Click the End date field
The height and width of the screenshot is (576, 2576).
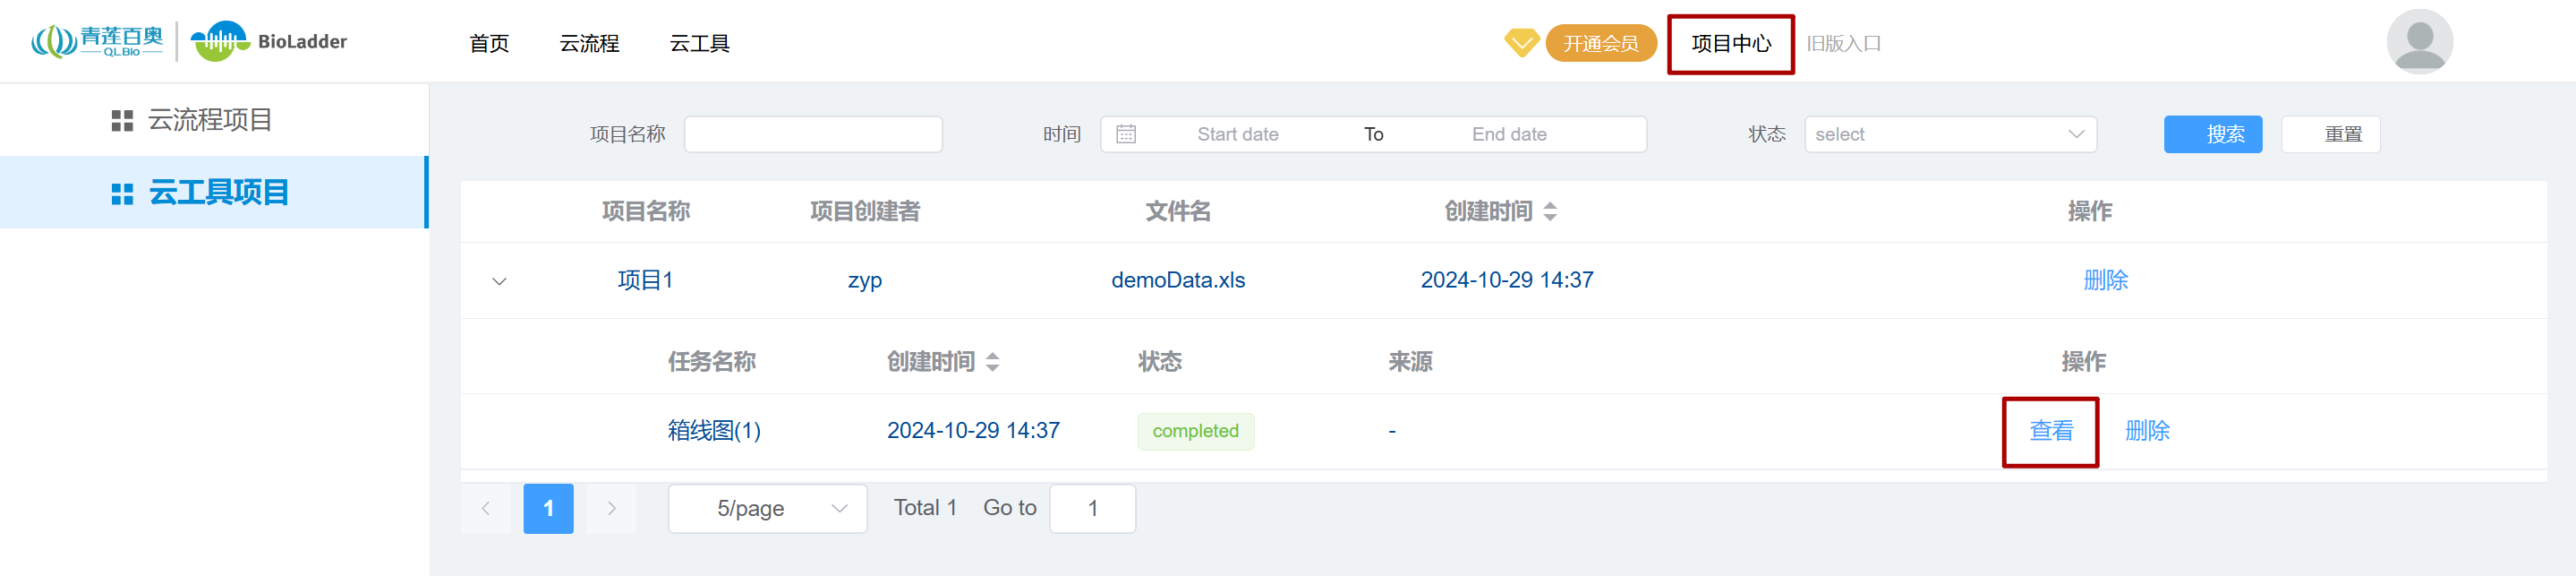1509,134
